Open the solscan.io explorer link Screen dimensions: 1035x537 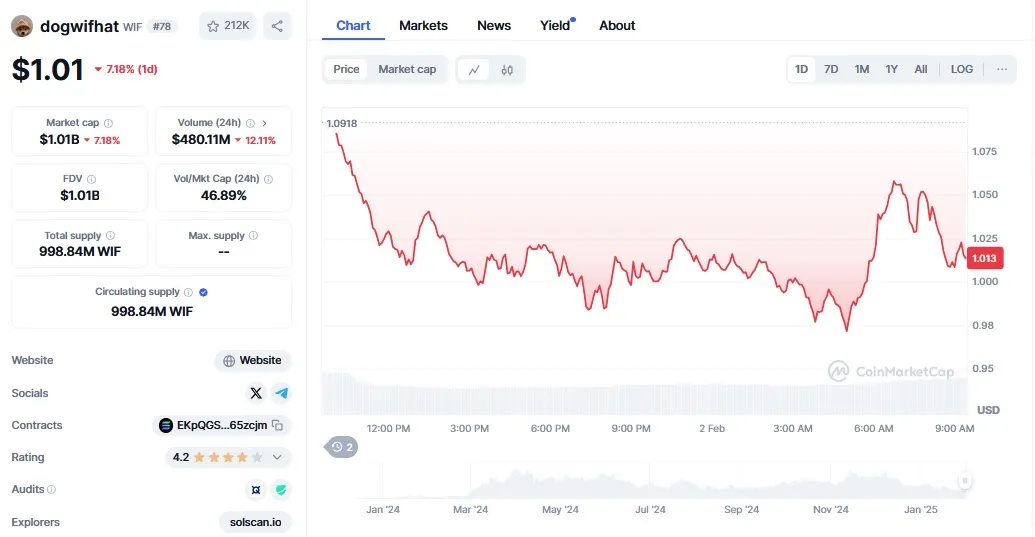255,522
